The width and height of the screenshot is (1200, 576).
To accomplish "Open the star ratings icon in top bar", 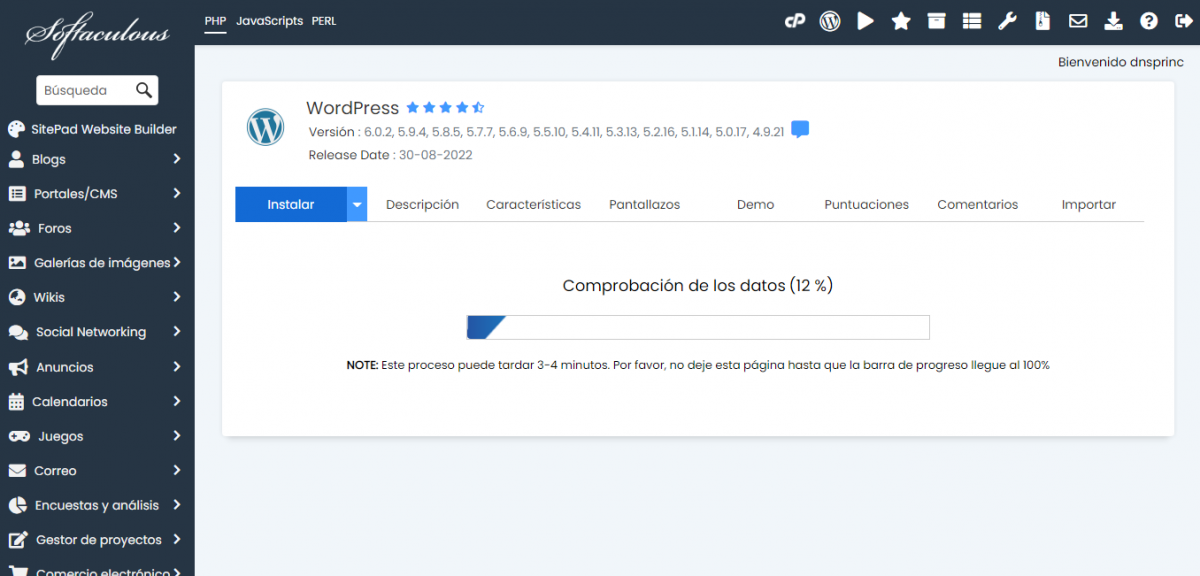I will tap(901, 21).
